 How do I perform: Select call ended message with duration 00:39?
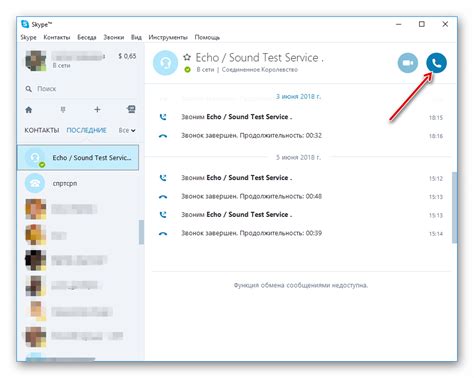pyautogui.click(x=251, y=233)
